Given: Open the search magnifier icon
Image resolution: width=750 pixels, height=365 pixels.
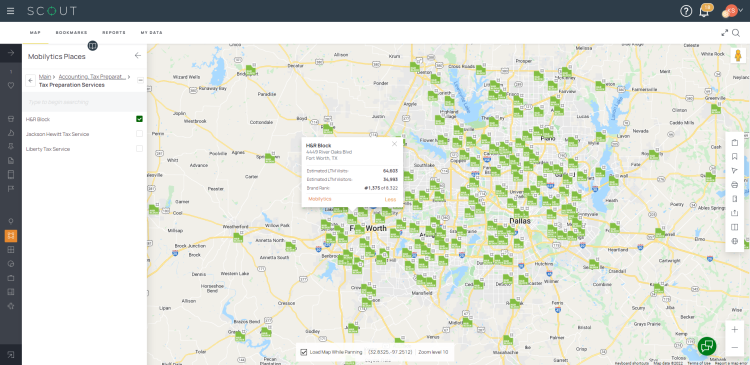Looking at the screenshot, I should pos(736,33).
